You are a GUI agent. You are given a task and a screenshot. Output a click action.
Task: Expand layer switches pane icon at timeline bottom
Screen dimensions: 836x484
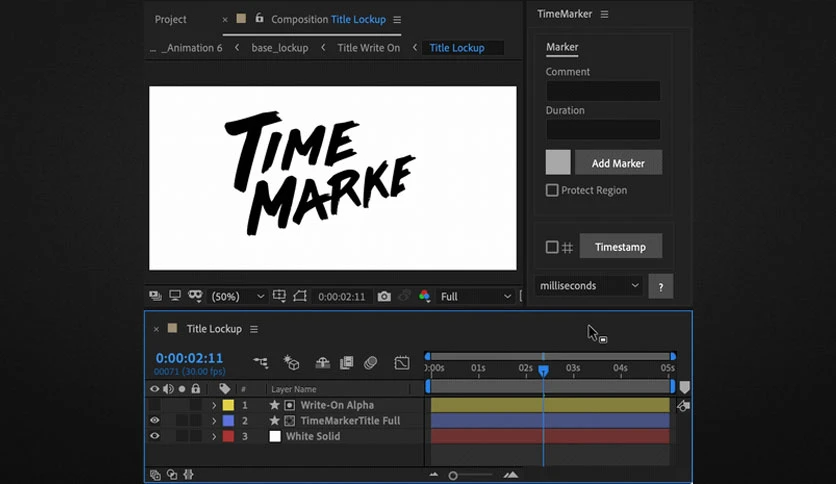tap(155, 474)
